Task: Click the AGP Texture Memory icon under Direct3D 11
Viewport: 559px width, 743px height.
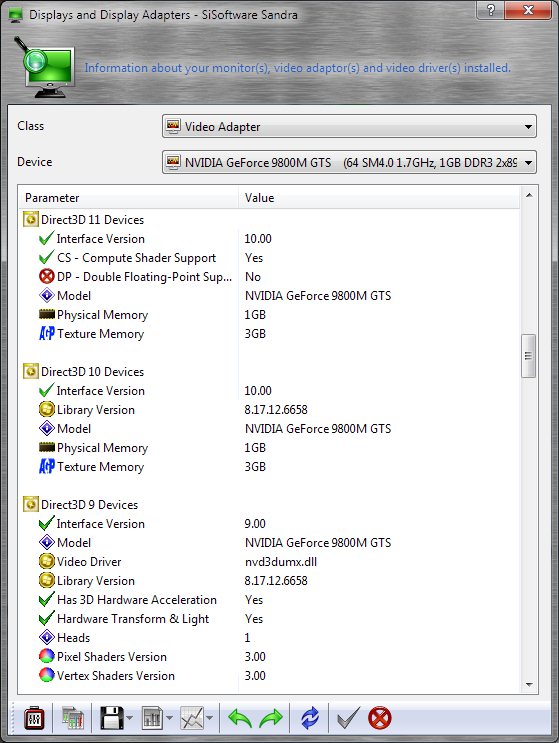Action: coord(46,334)
